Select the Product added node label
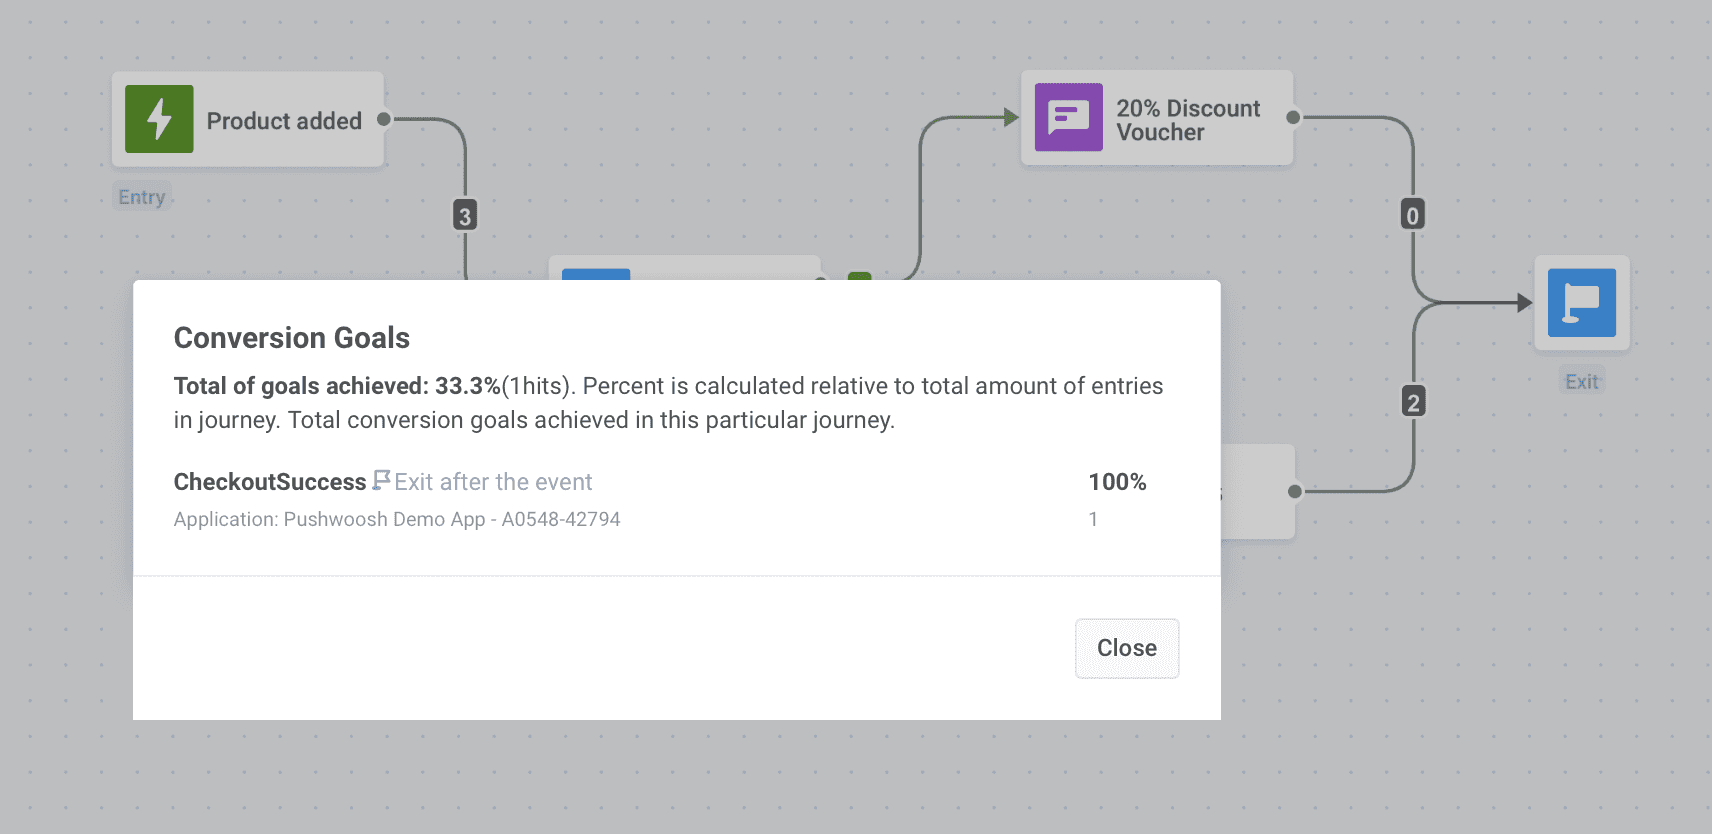This screenshot has height=834, width=1712. (x=284, y=121)
